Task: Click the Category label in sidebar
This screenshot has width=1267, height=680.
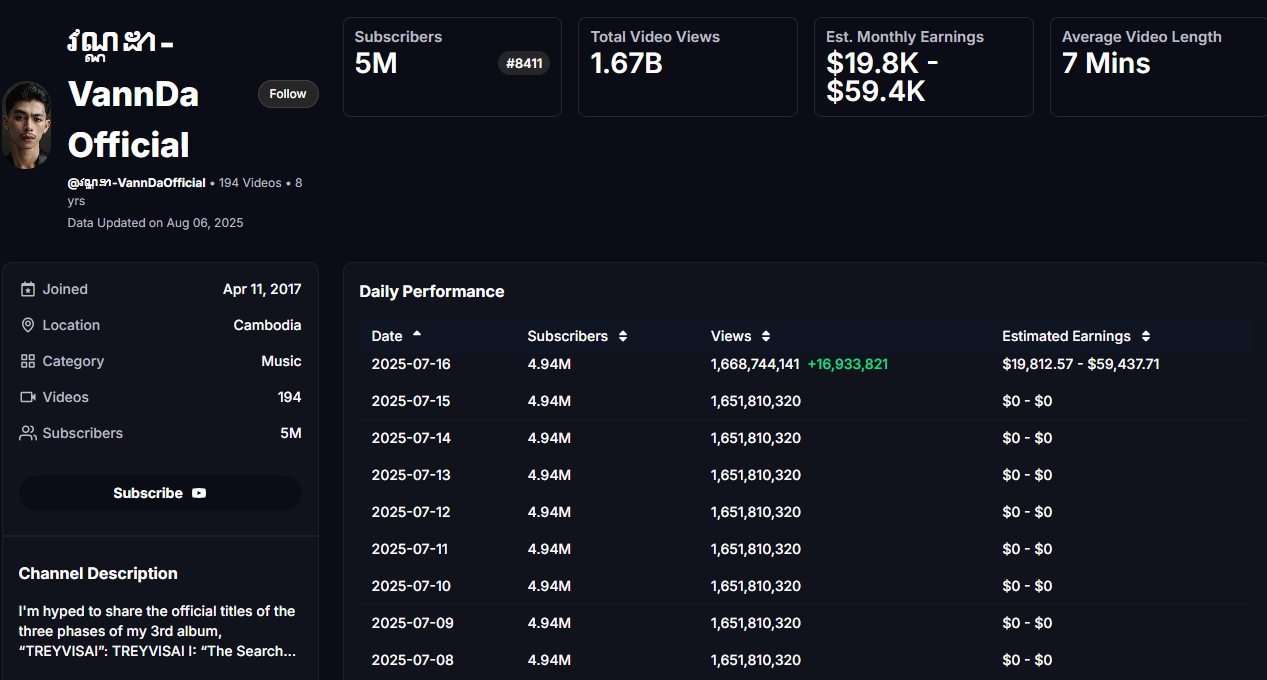Action: point(73,361)
